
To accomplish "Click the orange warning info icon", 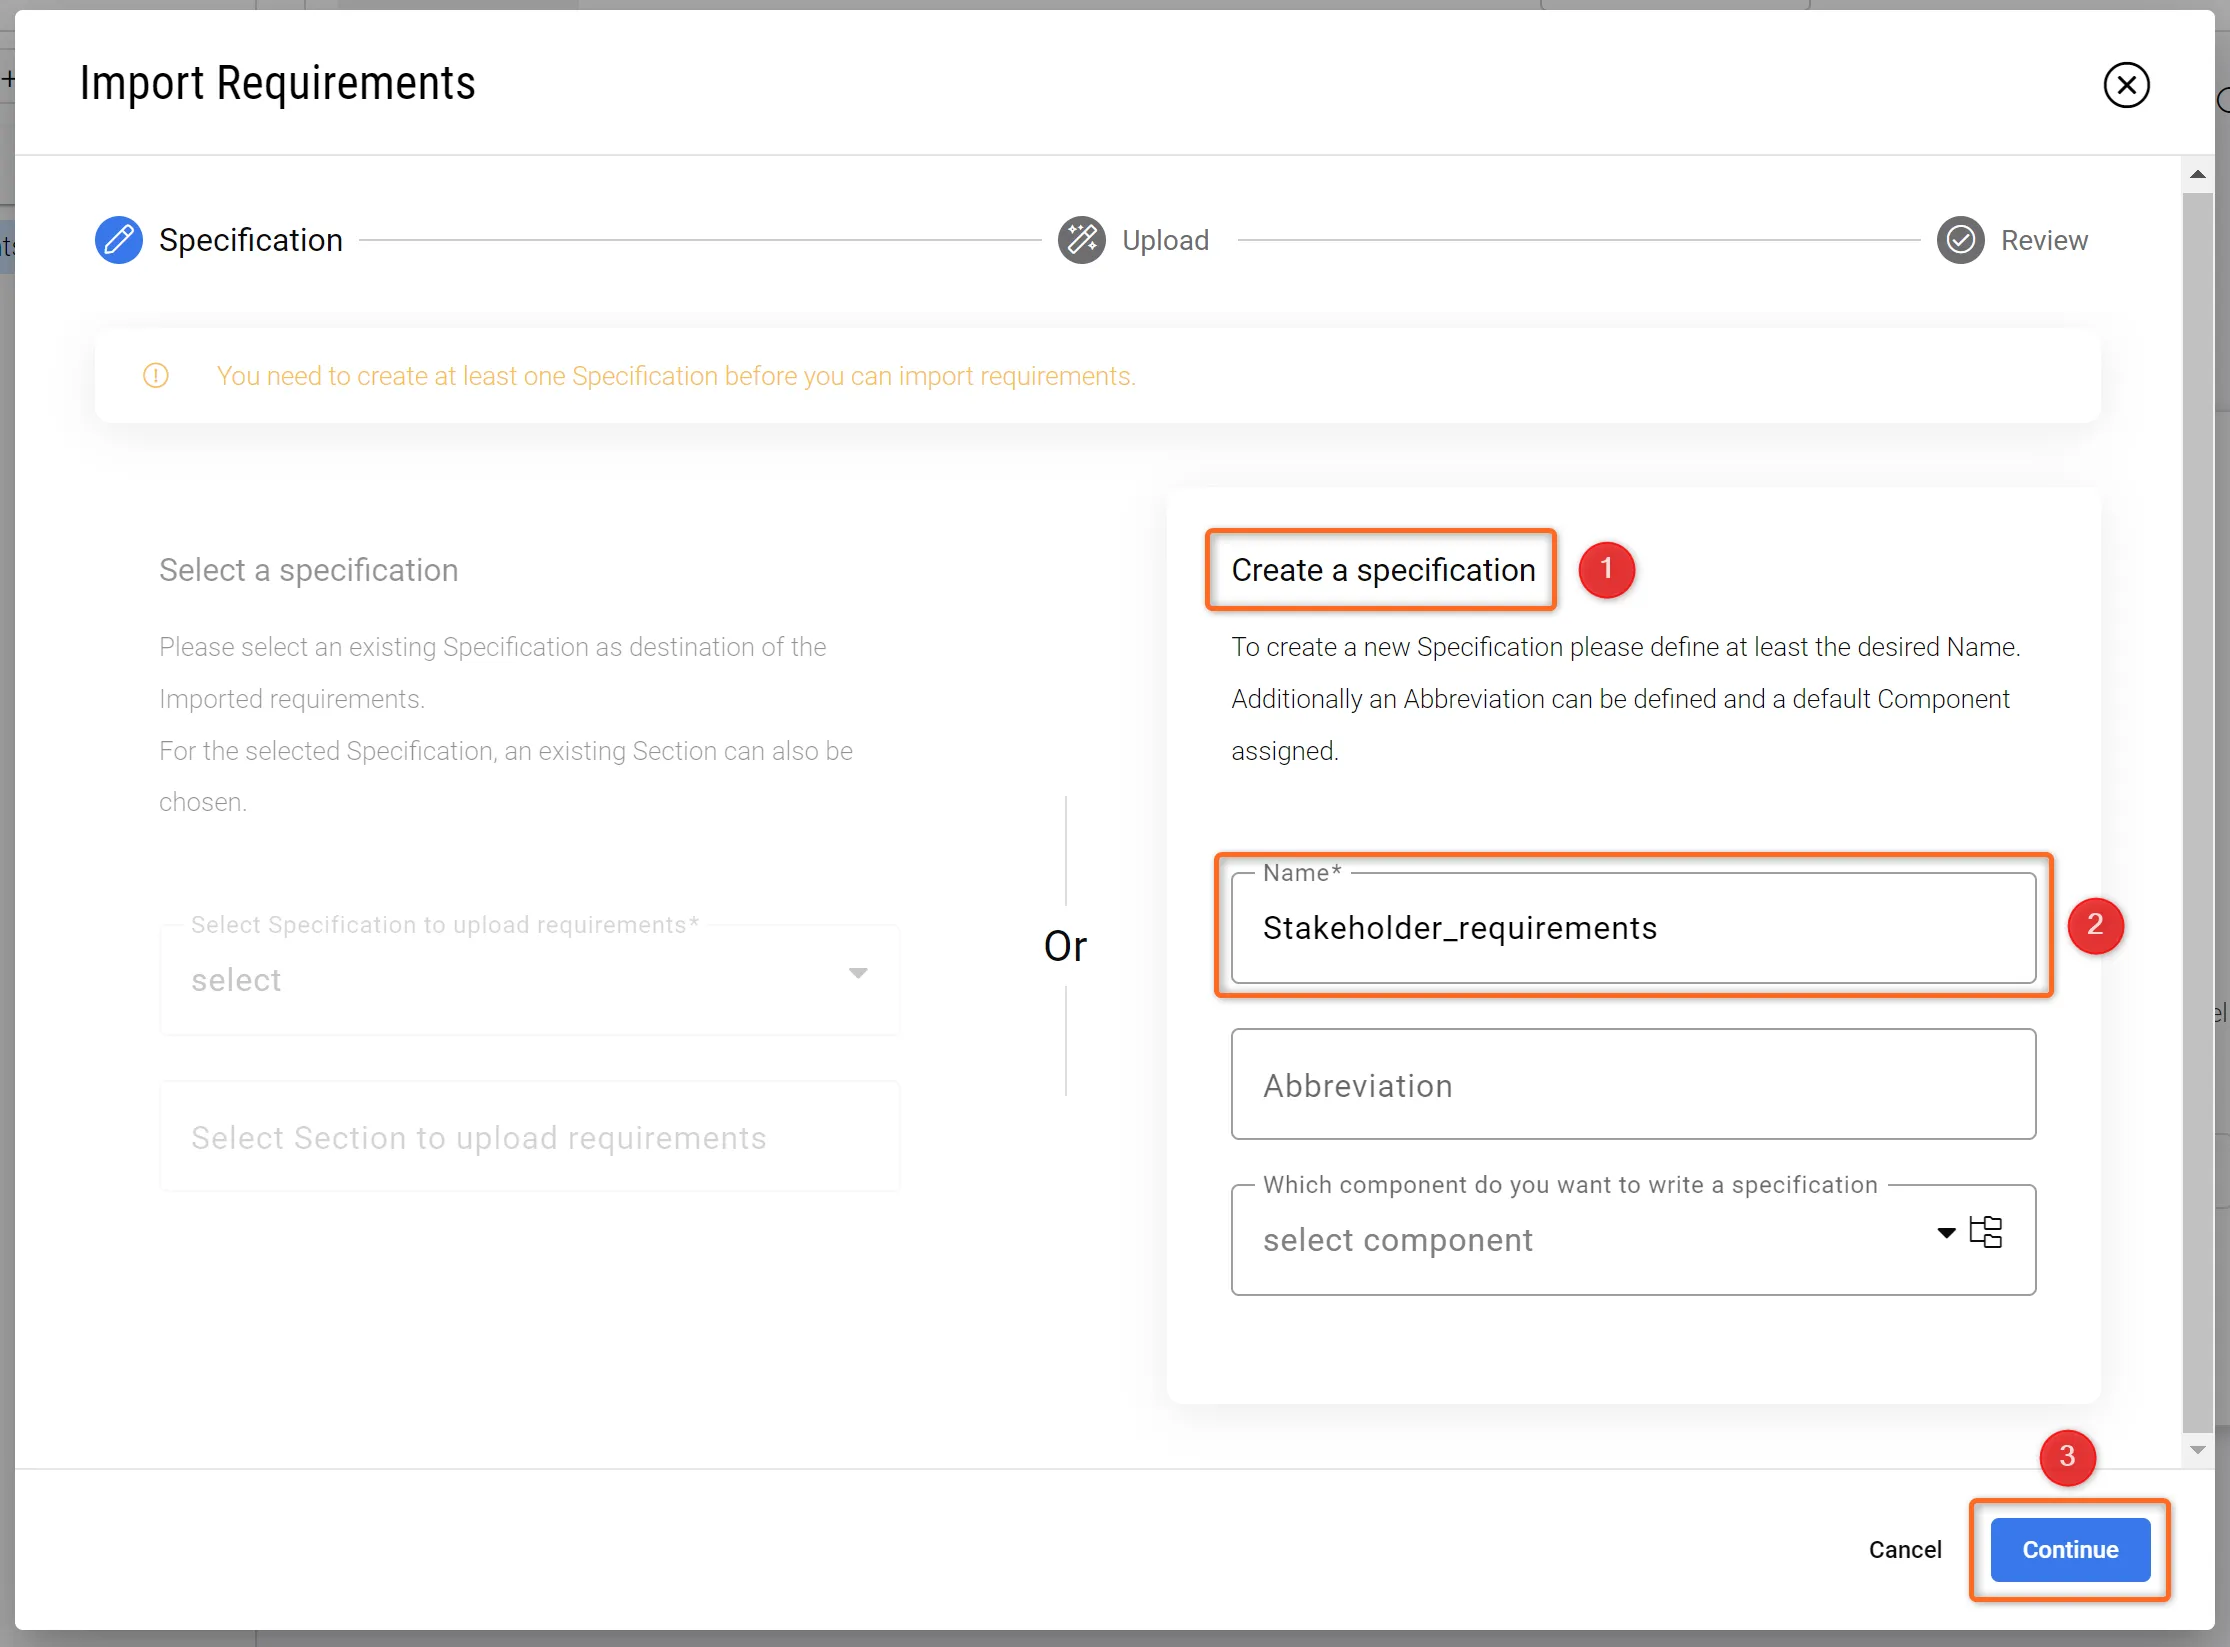I will pyautogui.click(x=156, y=376).
